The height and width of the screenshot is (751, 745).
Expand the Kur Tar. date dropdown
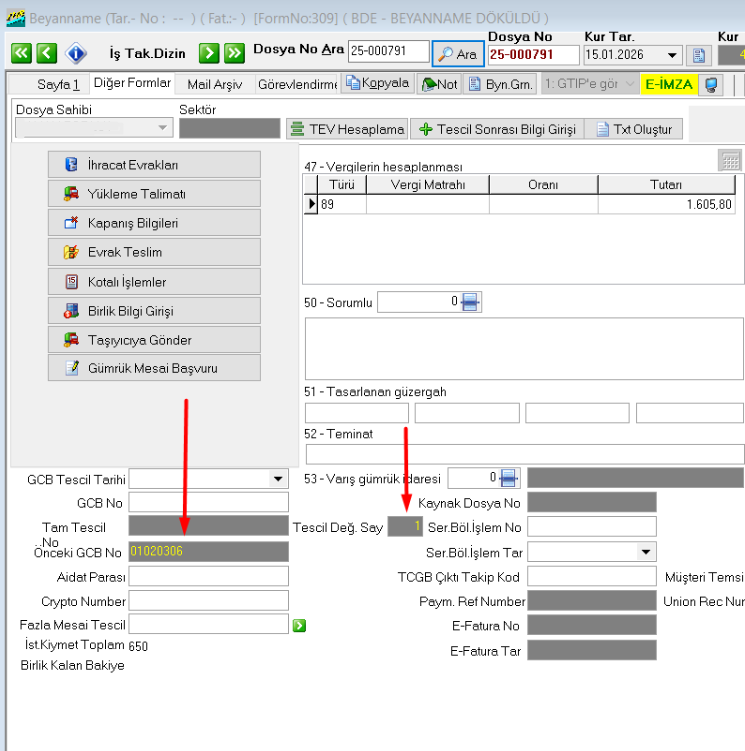click(x=671, y=56)
